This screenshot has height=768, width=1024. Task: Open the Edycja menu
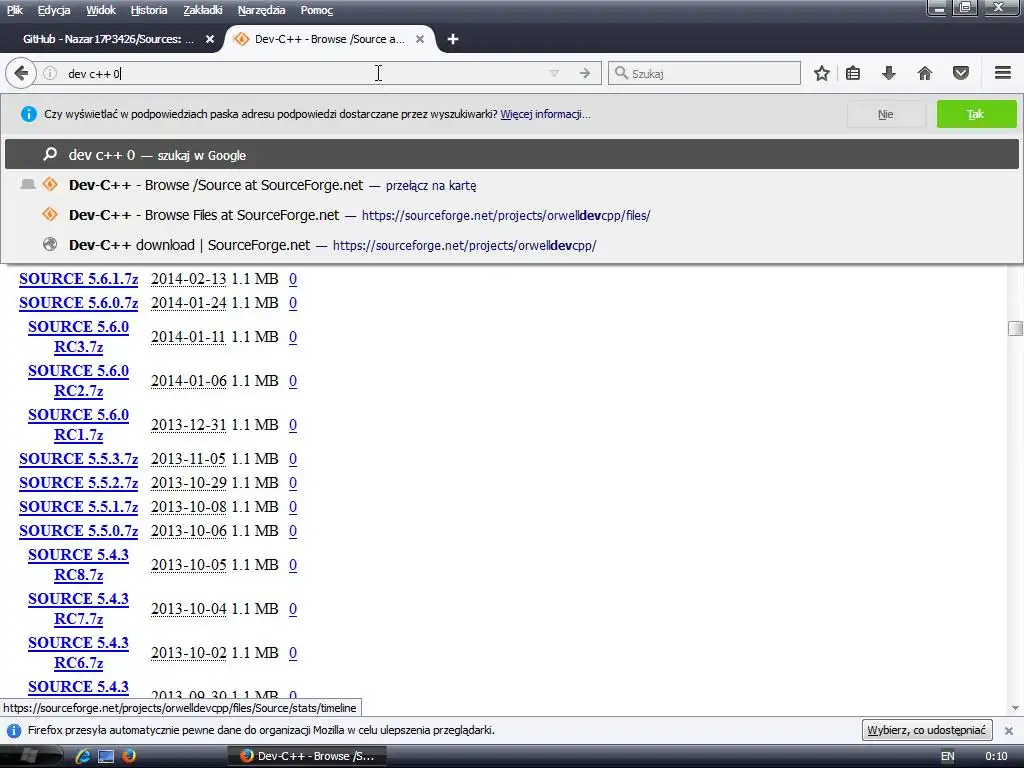pos(54,10)
